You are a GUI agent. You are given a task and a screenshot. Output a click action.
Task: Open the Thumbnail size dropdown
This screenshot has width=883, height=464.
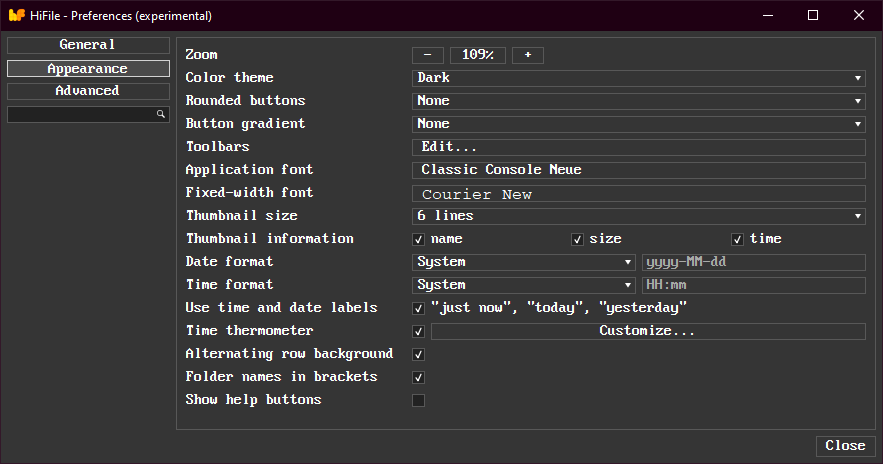(638, 216)
